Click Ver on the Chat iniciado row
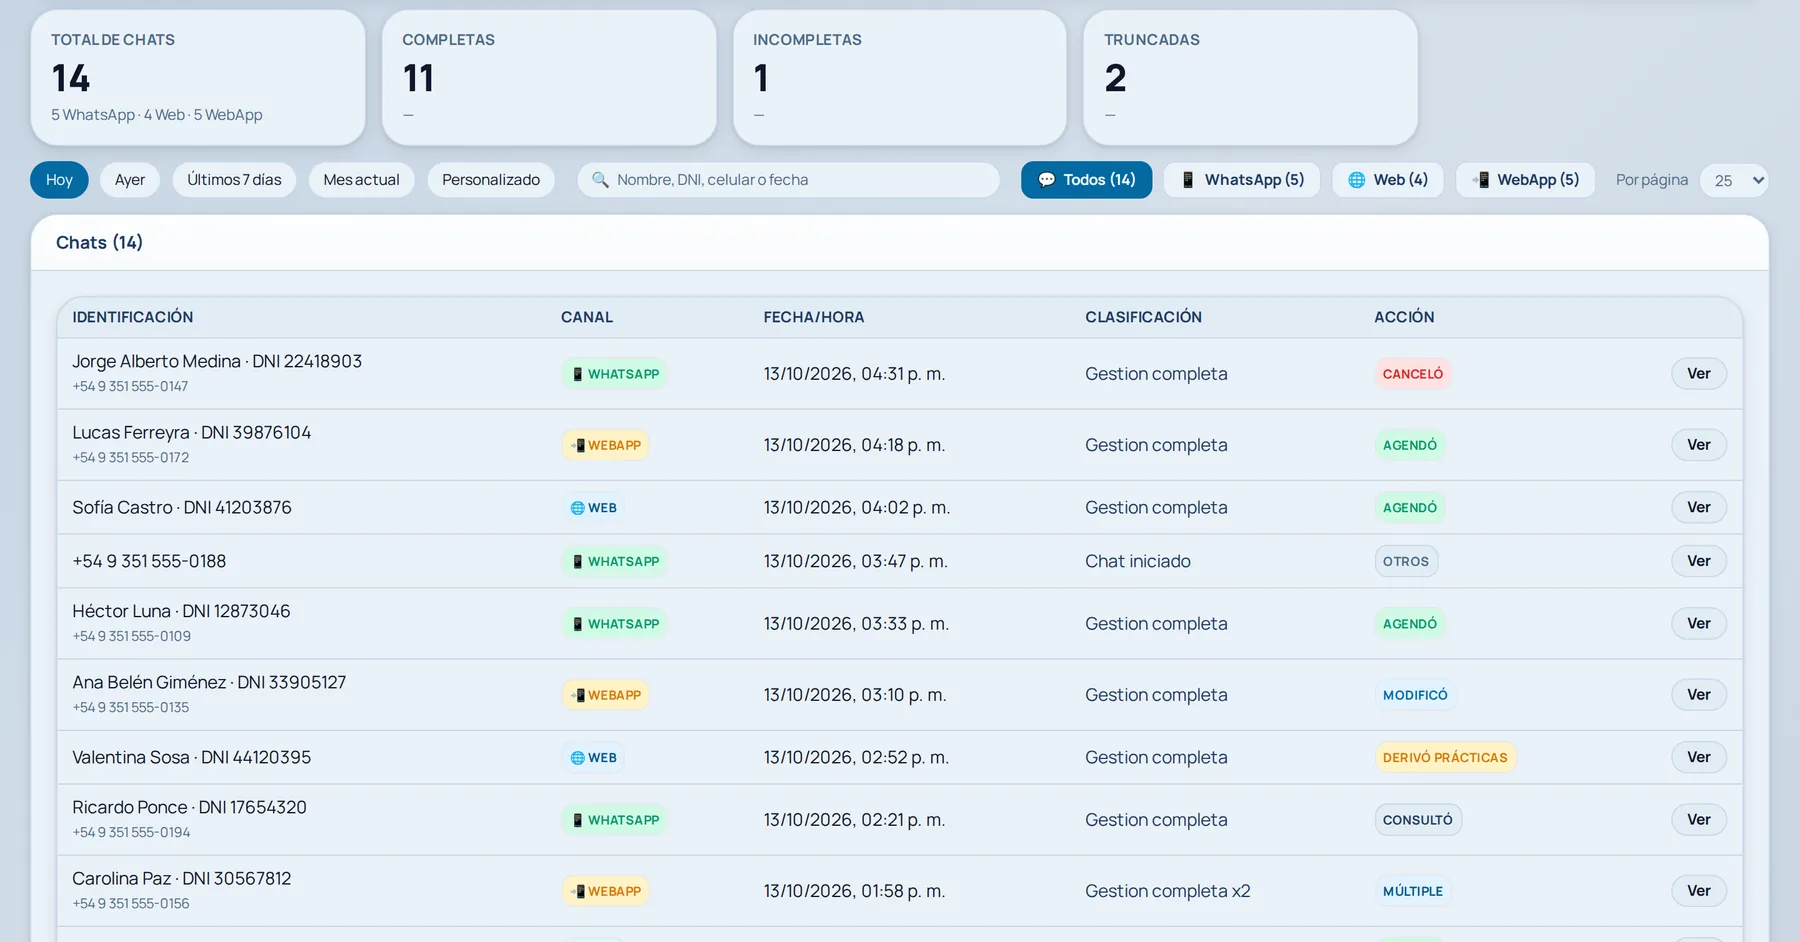Viewport: 1800px width, 942px height. click(x=1699, y=562)
